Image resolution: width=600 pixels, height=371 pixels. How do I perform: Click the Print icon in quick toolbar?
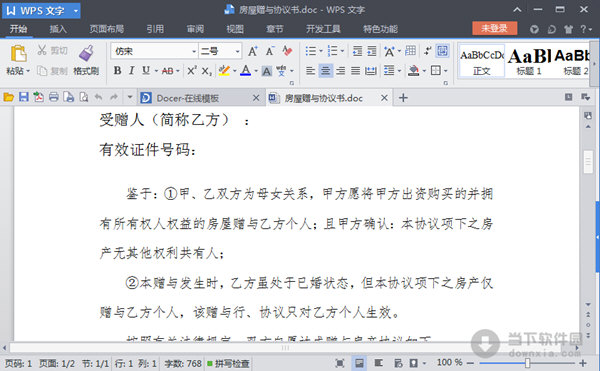[x=54, y=98]
